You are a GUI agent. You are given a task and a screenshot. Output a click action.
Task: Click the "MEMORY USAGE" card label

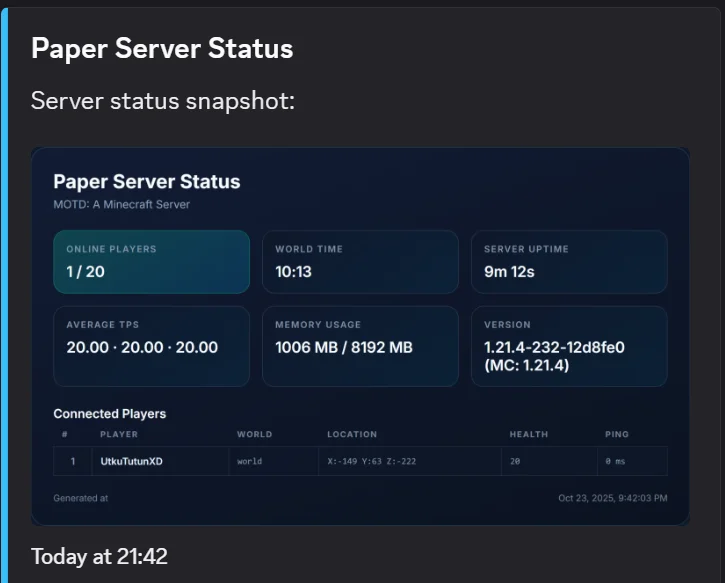click(318, 325)
